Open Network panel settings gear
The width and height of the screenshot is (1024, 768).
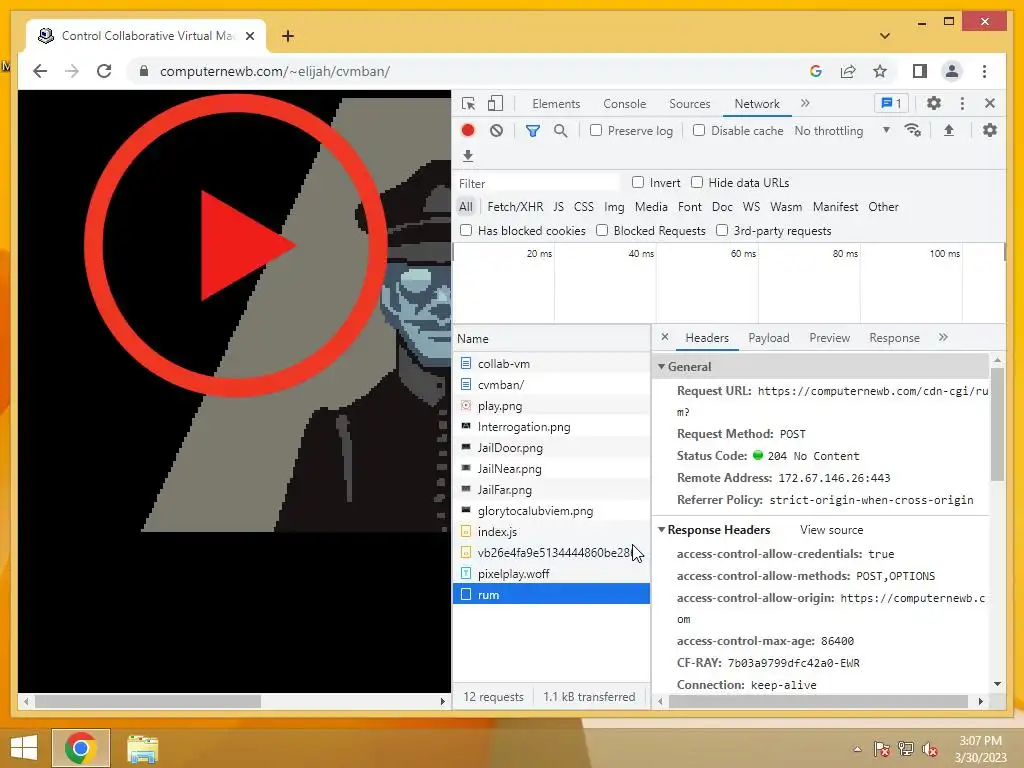(x=990, y=130)
